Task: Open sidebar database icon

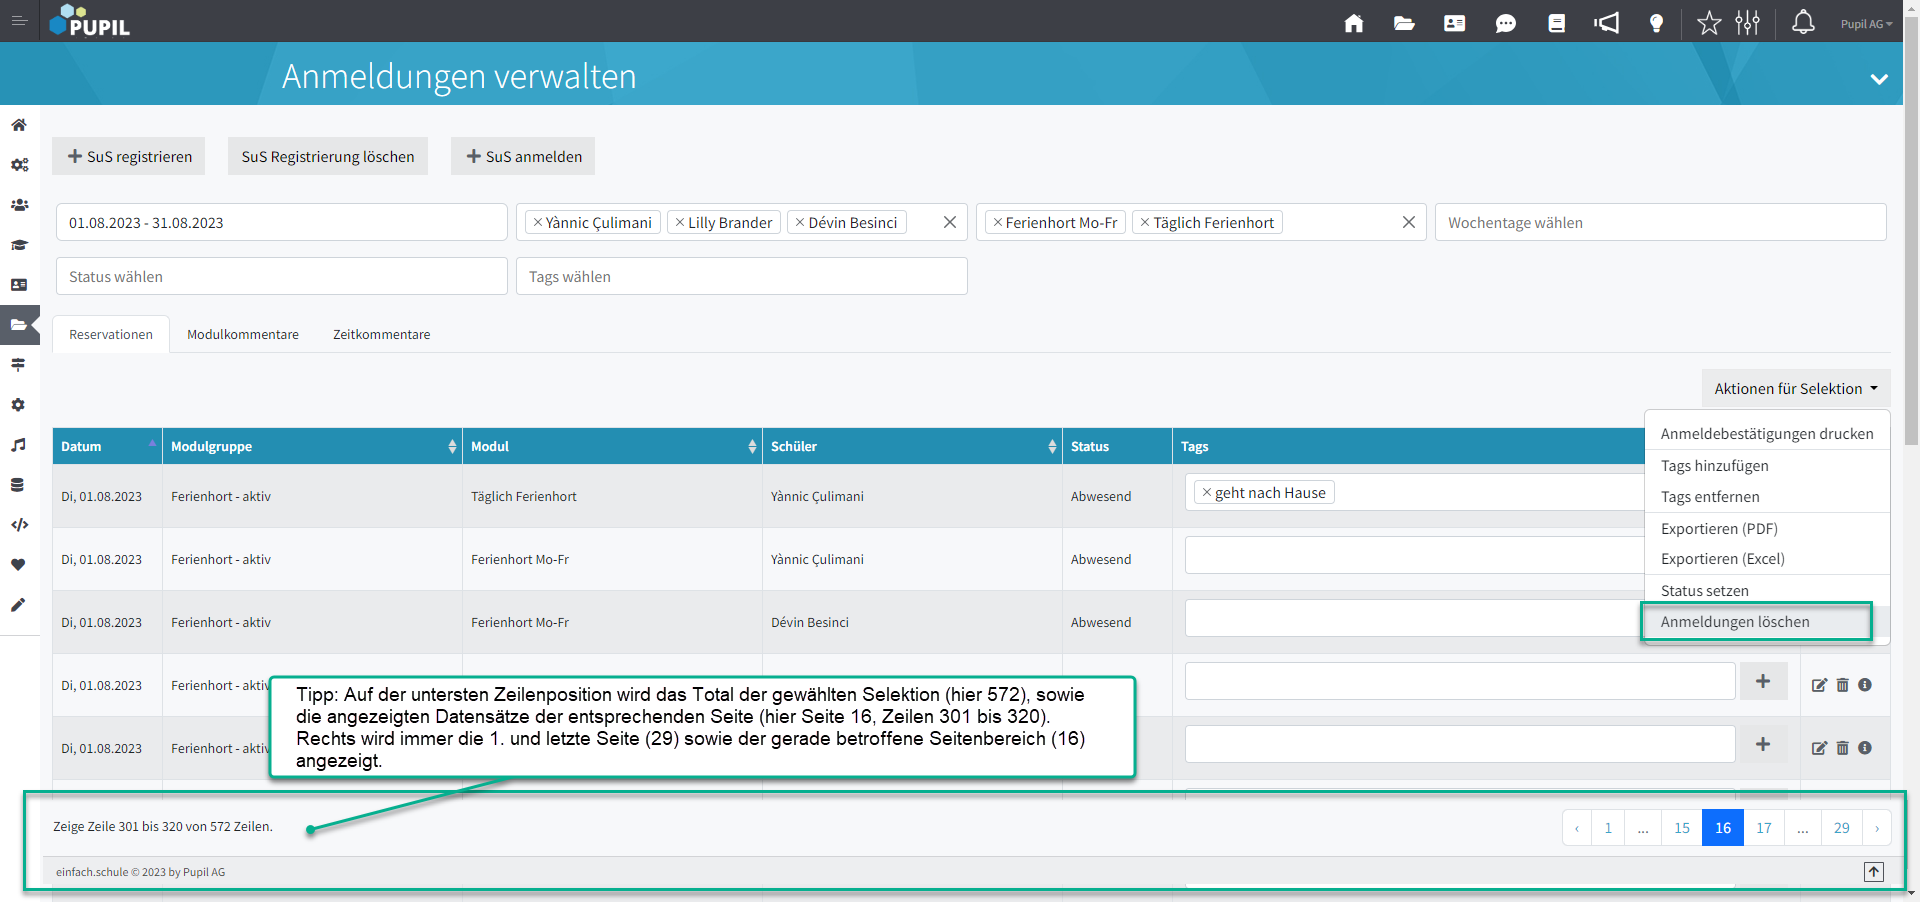Action: click(17, 485)
